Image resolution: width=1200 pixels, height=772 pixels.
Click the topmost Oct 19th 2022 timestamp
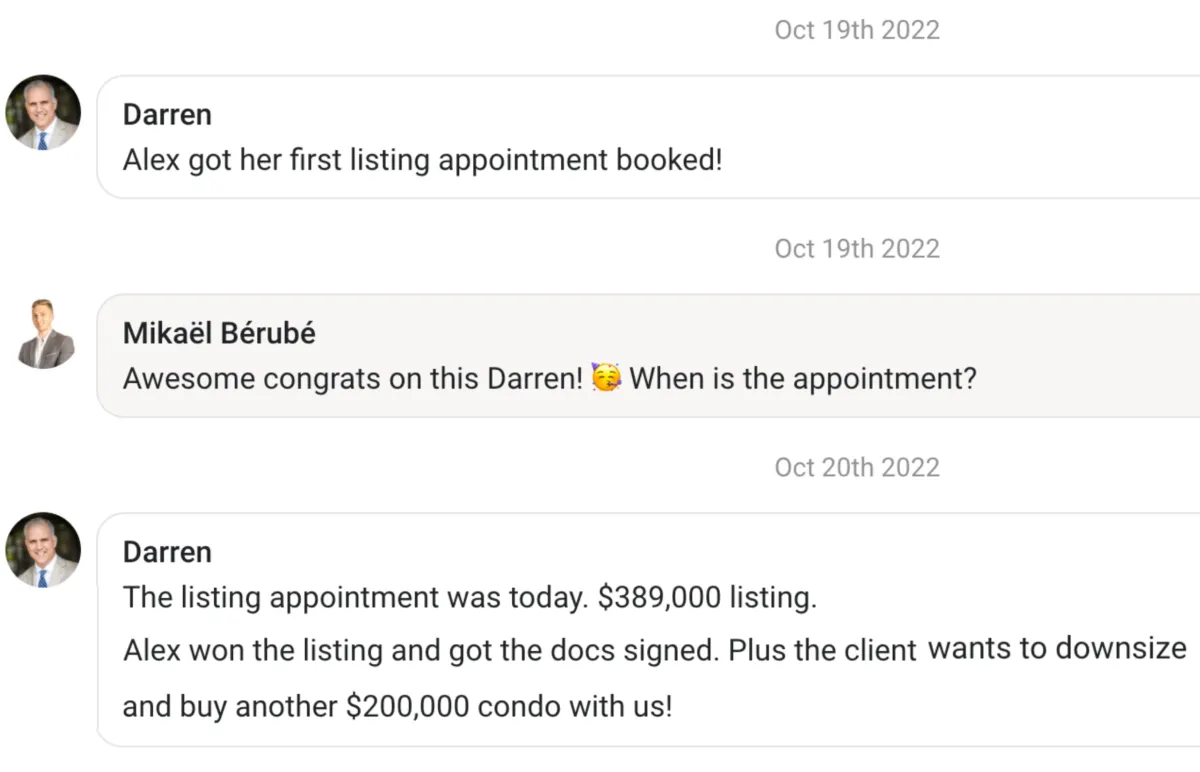coord(857,30)
